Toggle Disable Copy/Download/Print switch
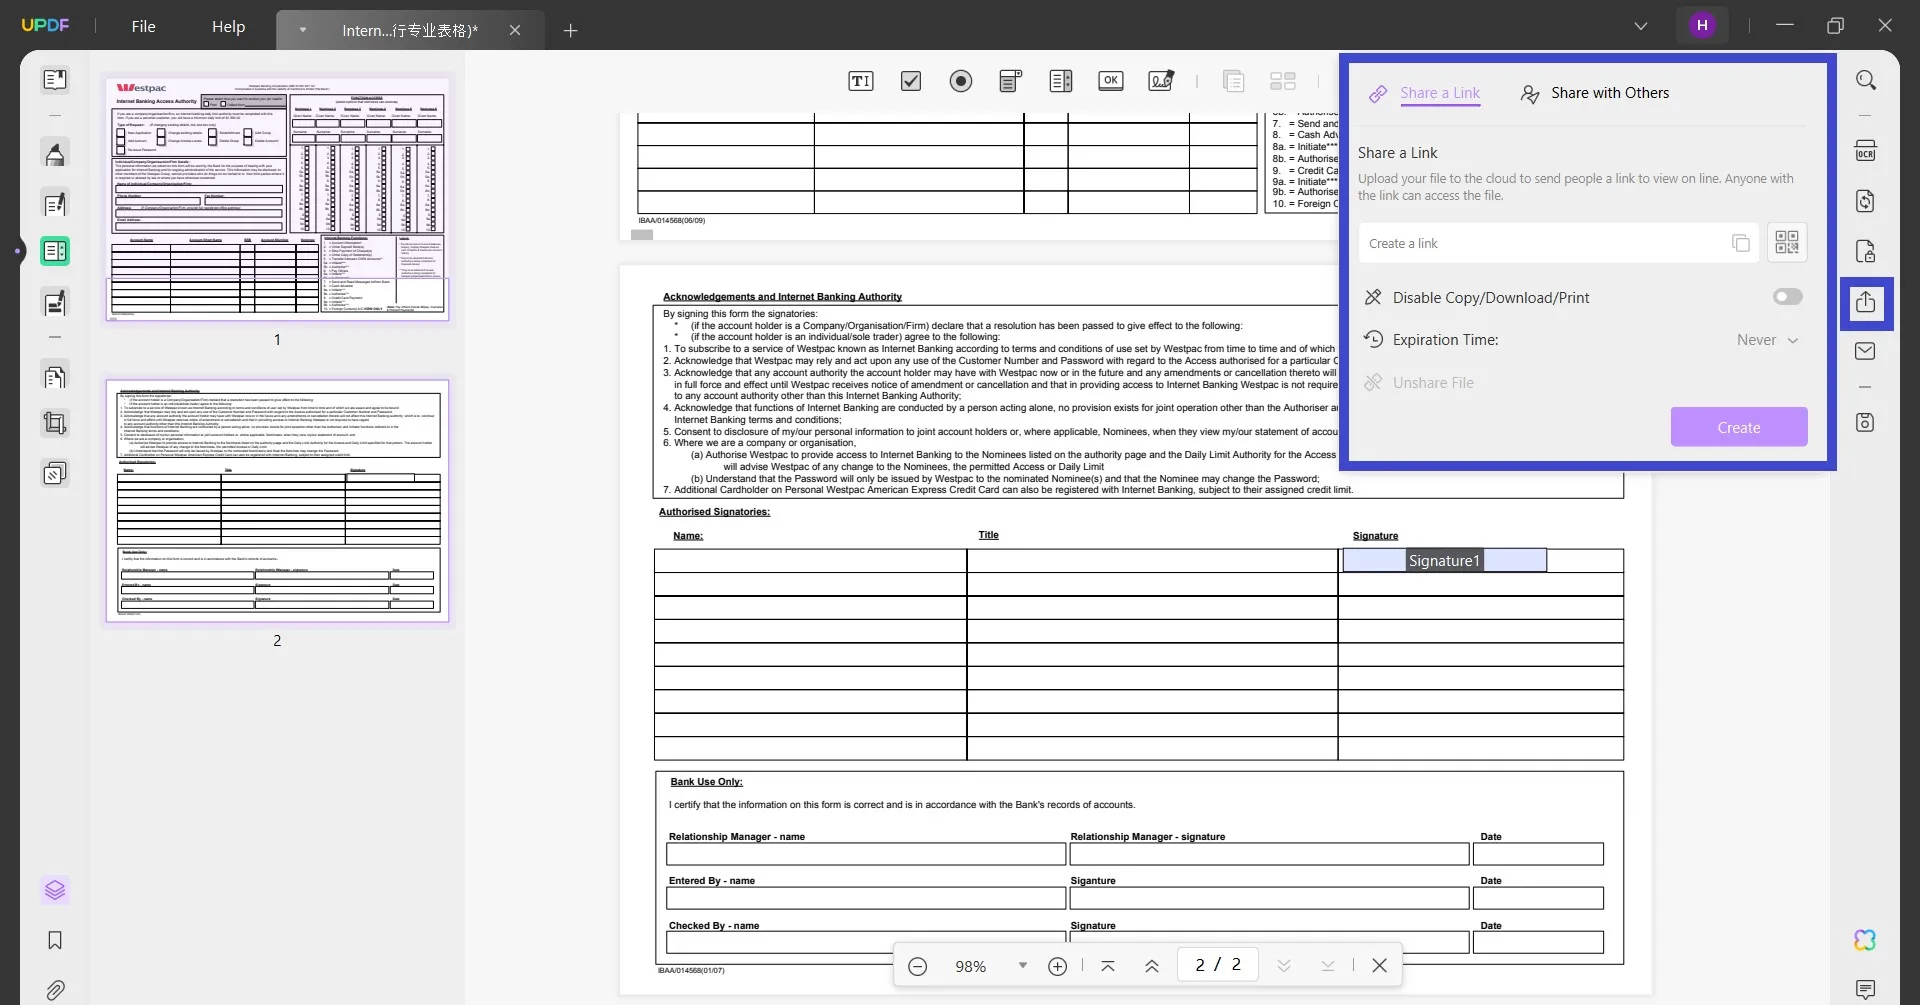 pyautogui.click(x=1788, y=297)
